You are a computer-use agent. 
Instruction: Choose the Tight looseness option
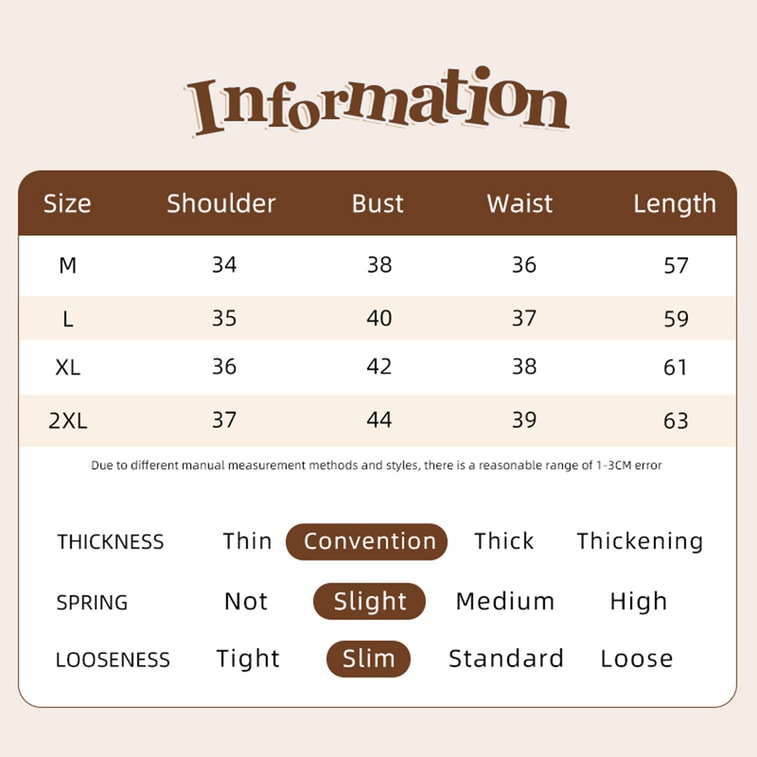click(x=248, y=659)
